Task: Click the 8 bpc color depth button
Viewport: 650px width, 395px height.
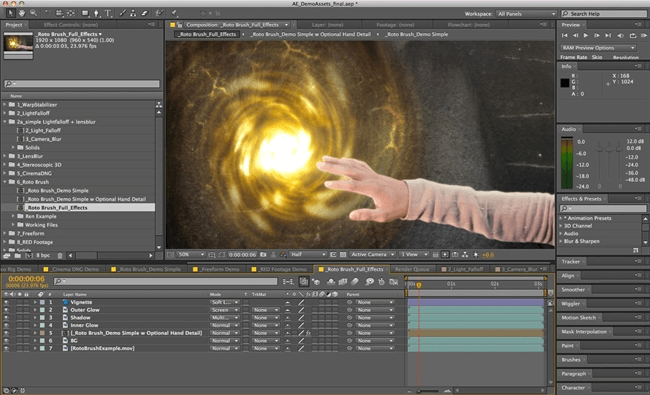Action: pos(43,255)
